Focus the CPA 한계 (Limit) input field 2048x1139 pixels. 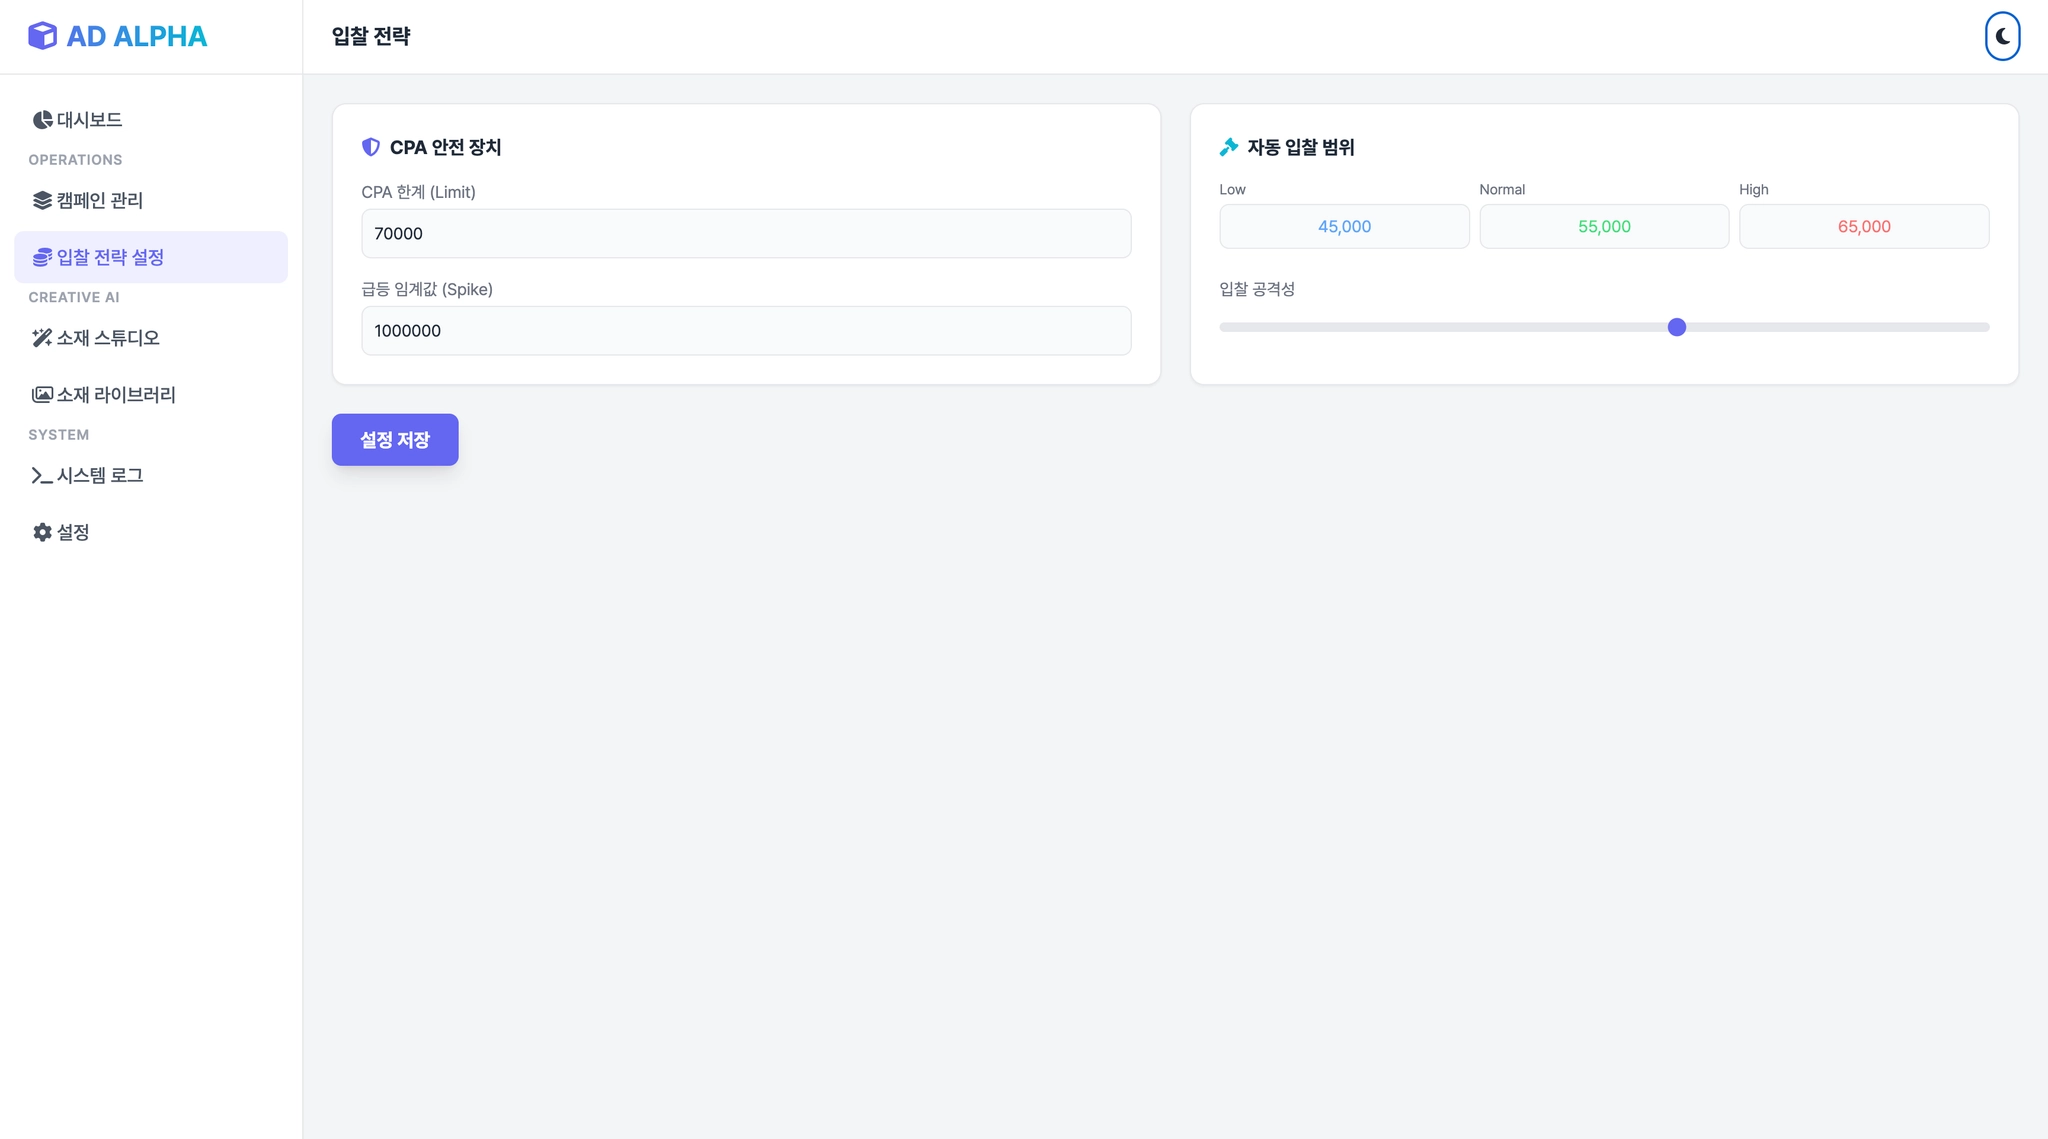[746, 234]
